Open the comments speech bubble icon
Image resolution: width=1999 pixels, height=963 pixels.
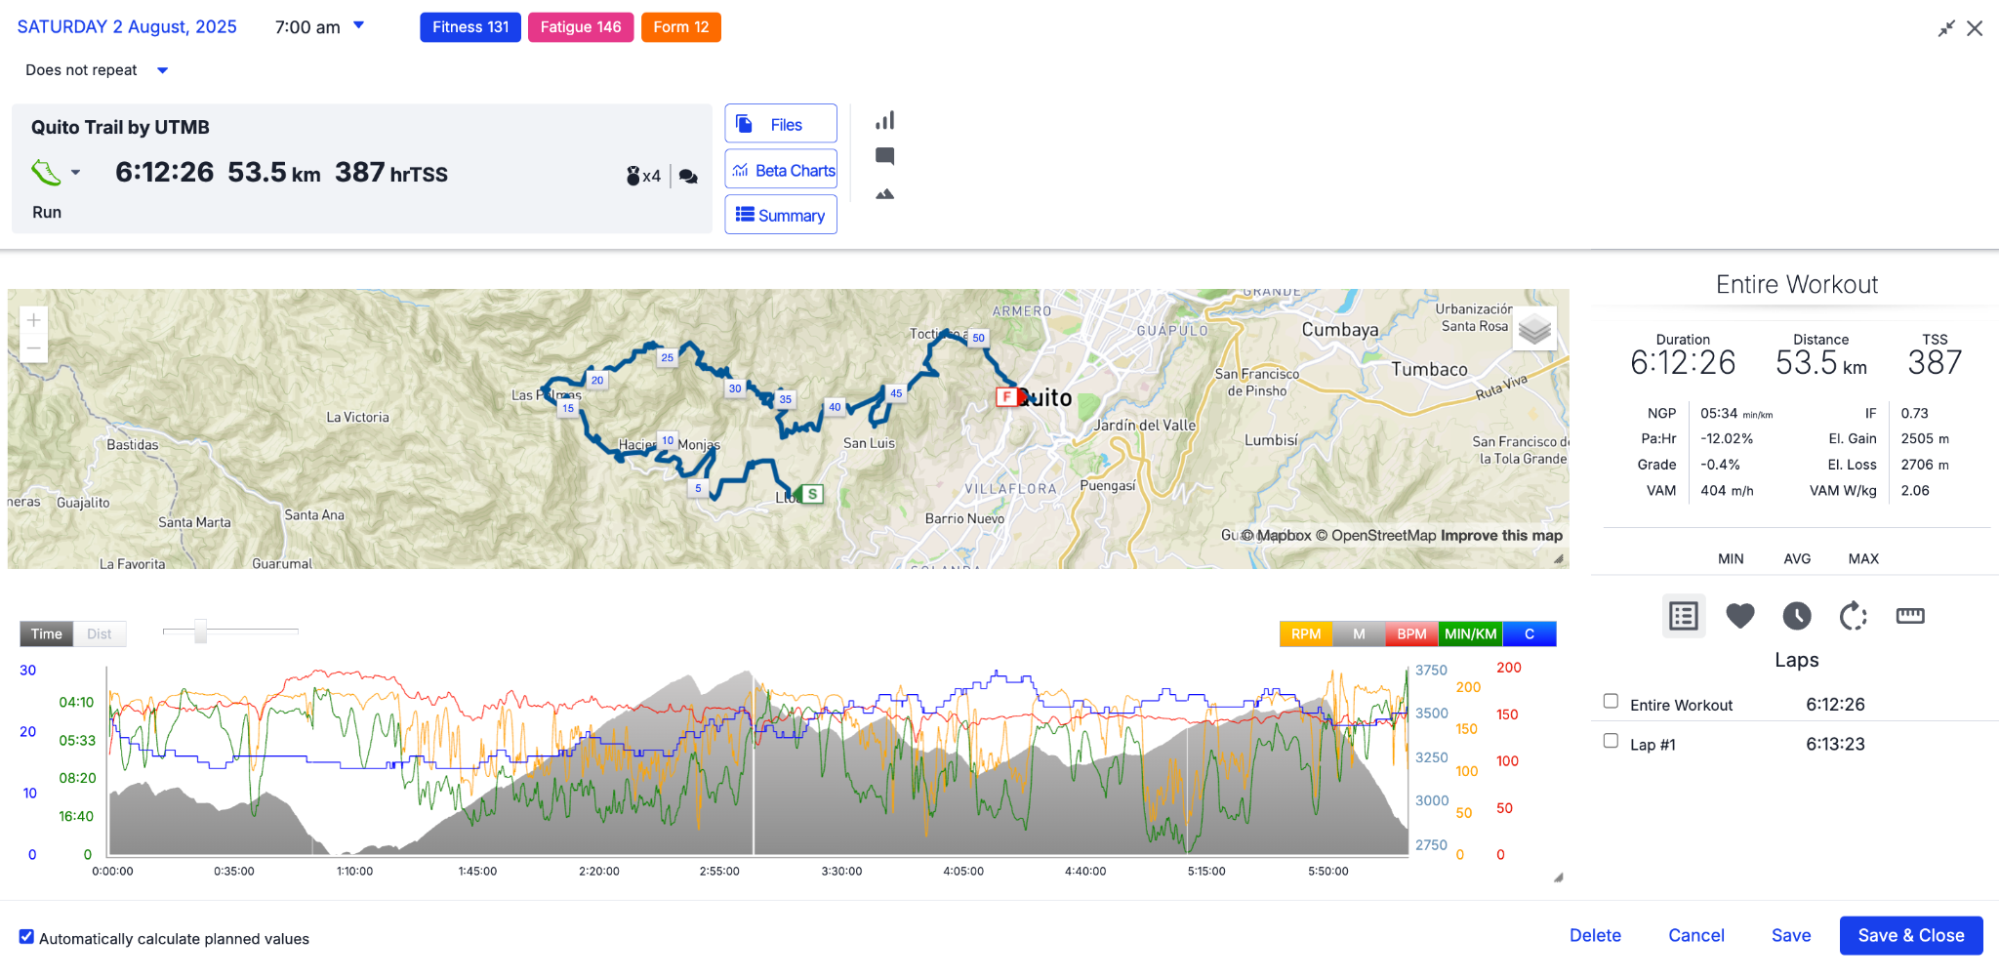(884, 156)
